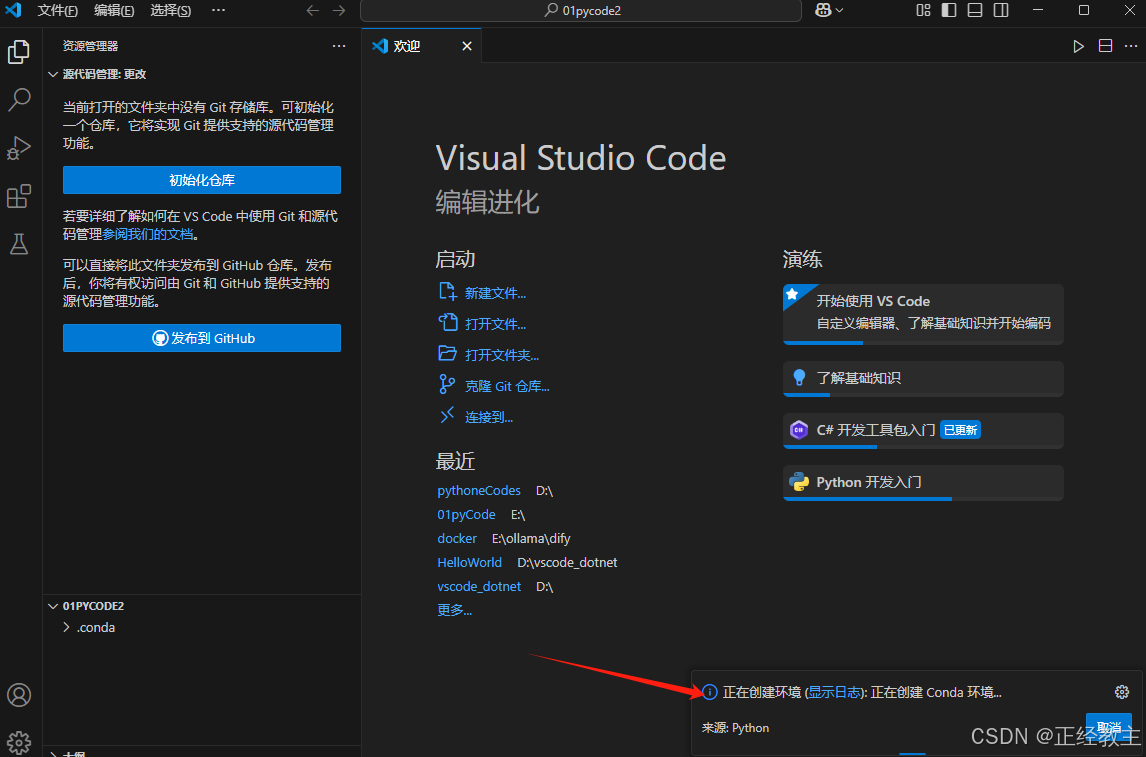Open the 参阅我们的文档 link
This screenshot has height=757, width=1146.
tap(148, 235)
